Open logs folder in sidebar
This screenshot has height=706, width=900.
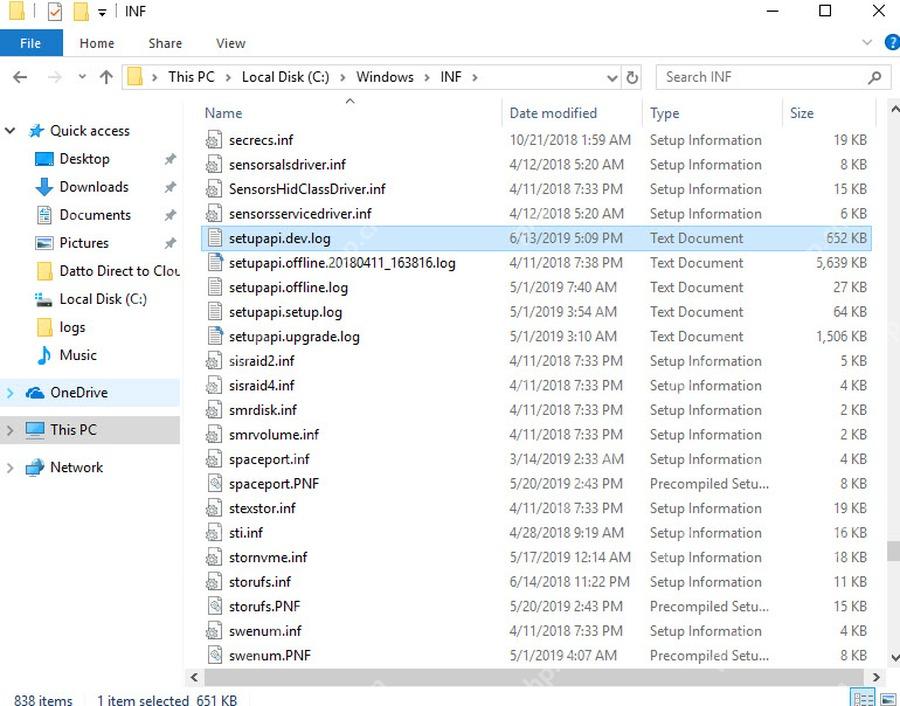(72, 327)
